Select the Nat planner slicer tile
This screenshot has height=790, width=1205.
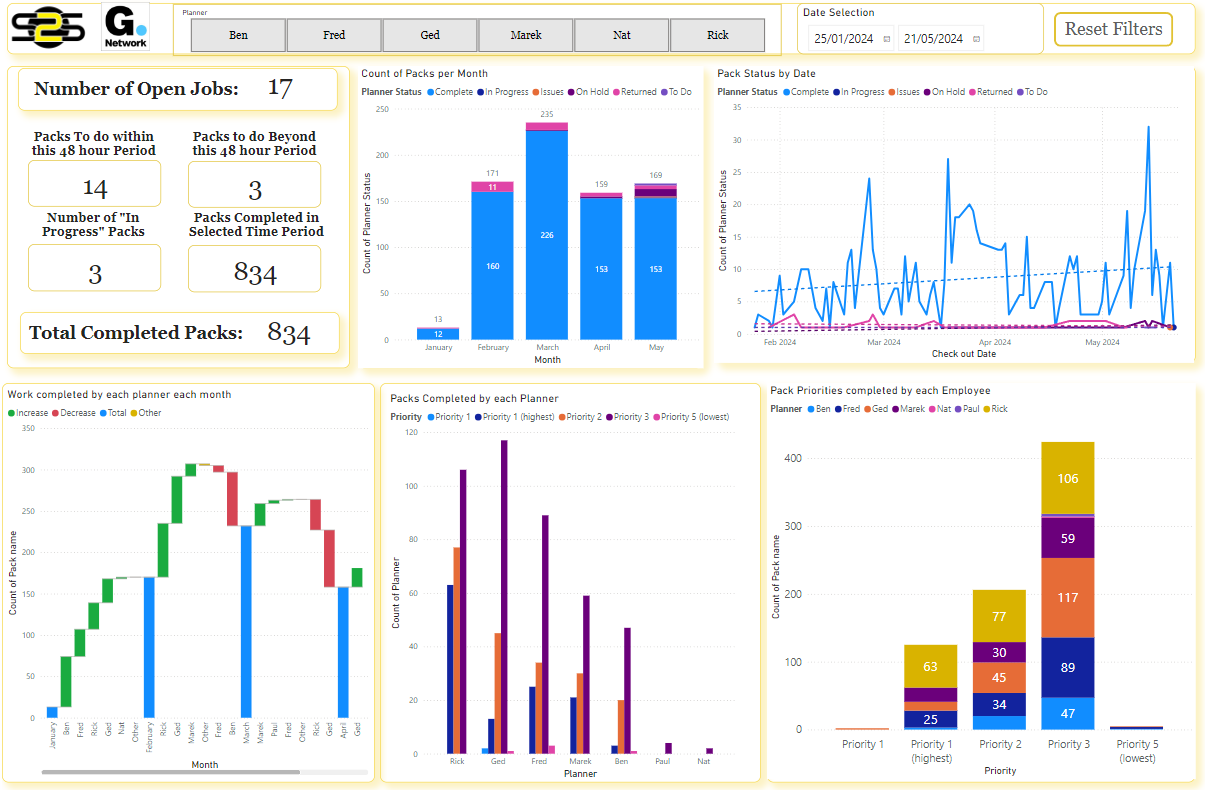pyautogui.click(x=622, y=35)
